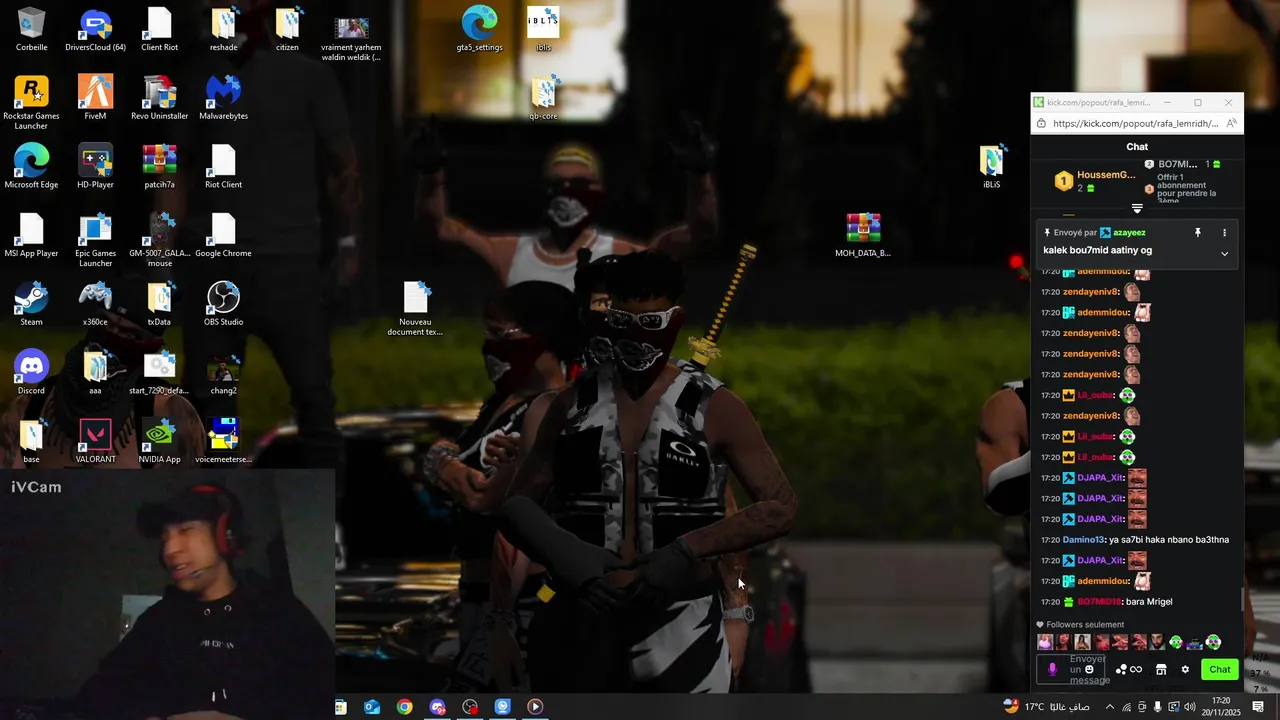Open the media player icon on taskbar
1280x720 pixels.
tap(535, 707)
